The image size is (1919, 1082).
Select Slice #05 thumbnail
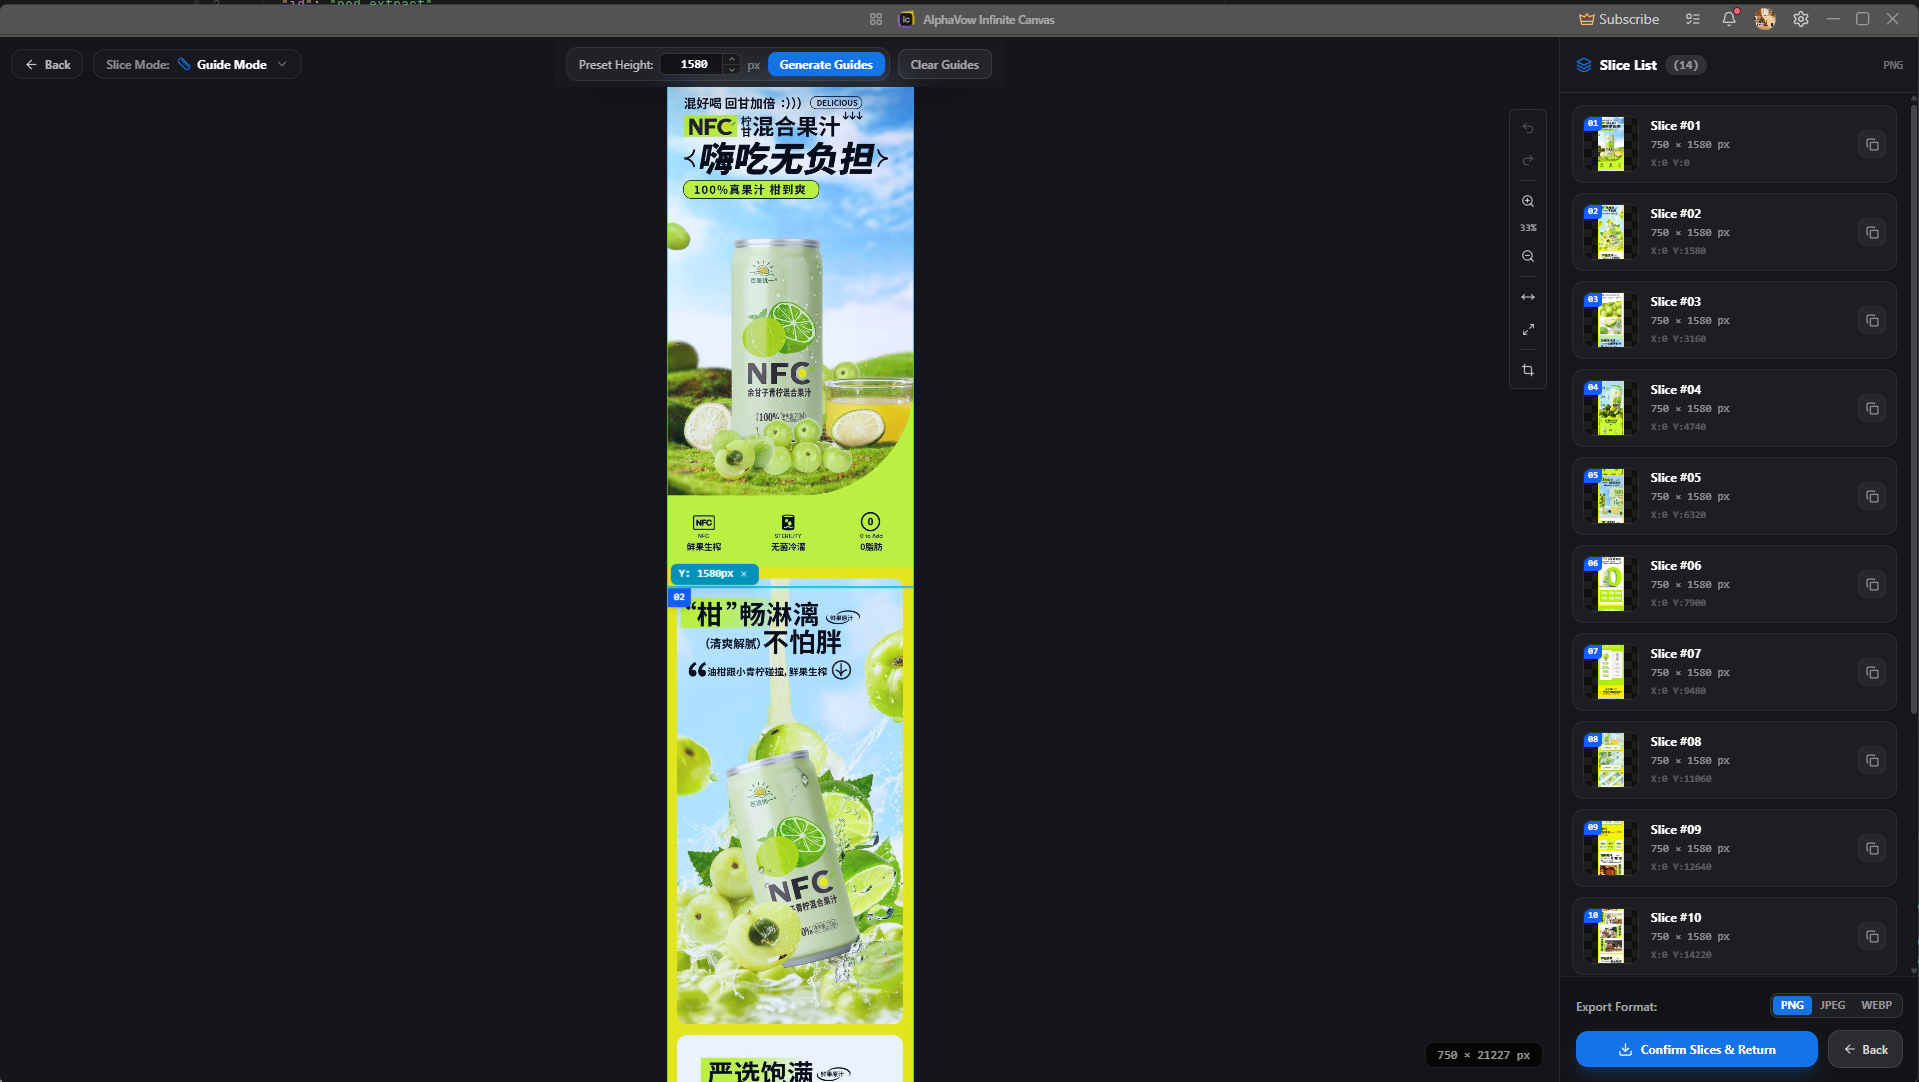pos(1610,496)
